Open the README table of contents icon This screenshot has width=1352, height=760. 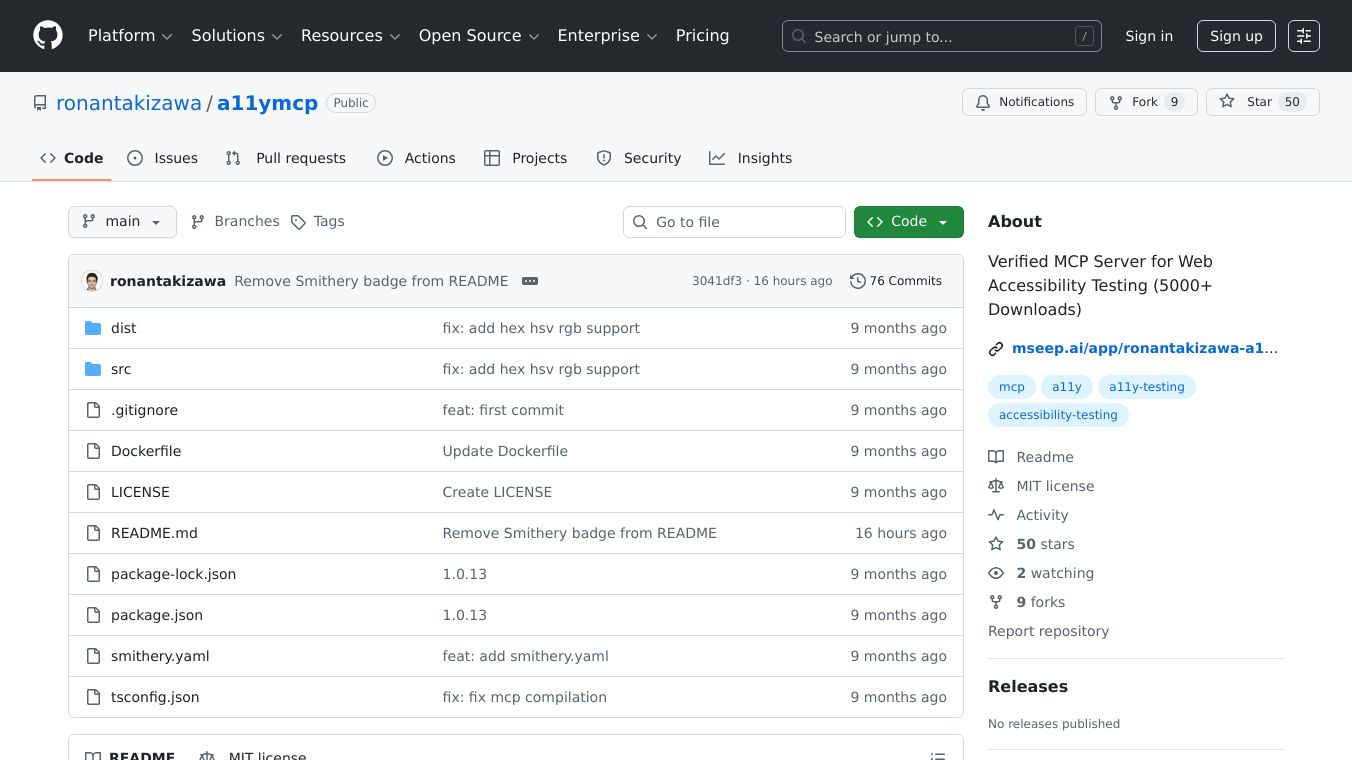coord(938,756)
